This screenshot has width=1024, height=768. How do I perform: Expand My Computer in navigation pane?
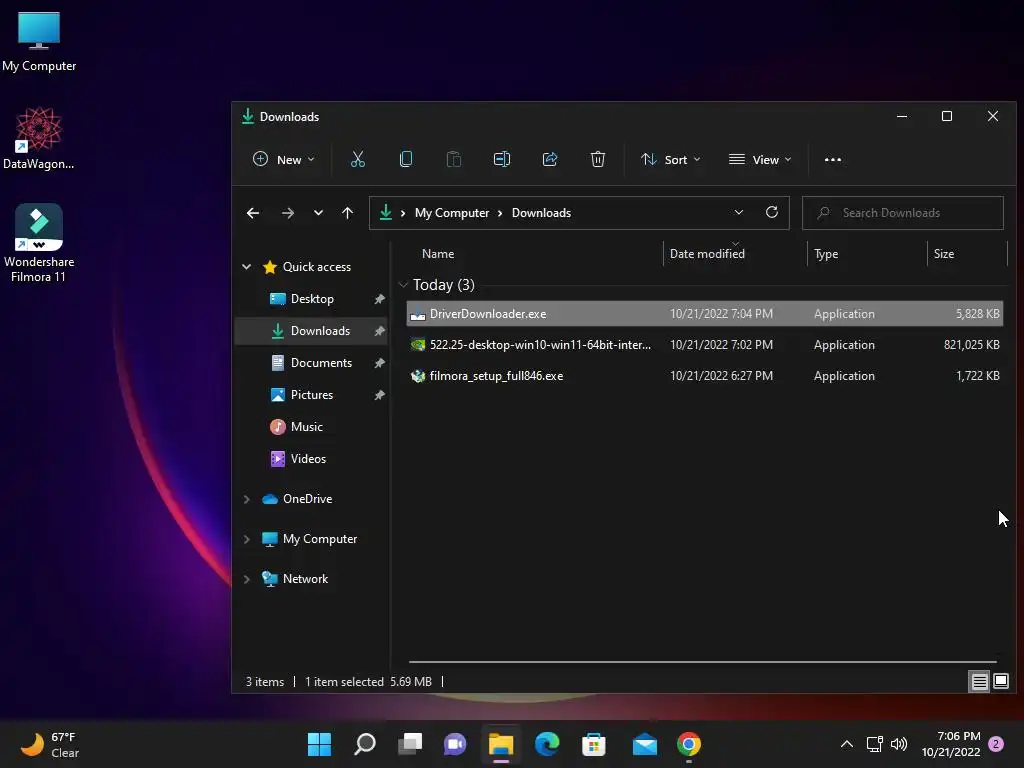[x=247, y=539]
